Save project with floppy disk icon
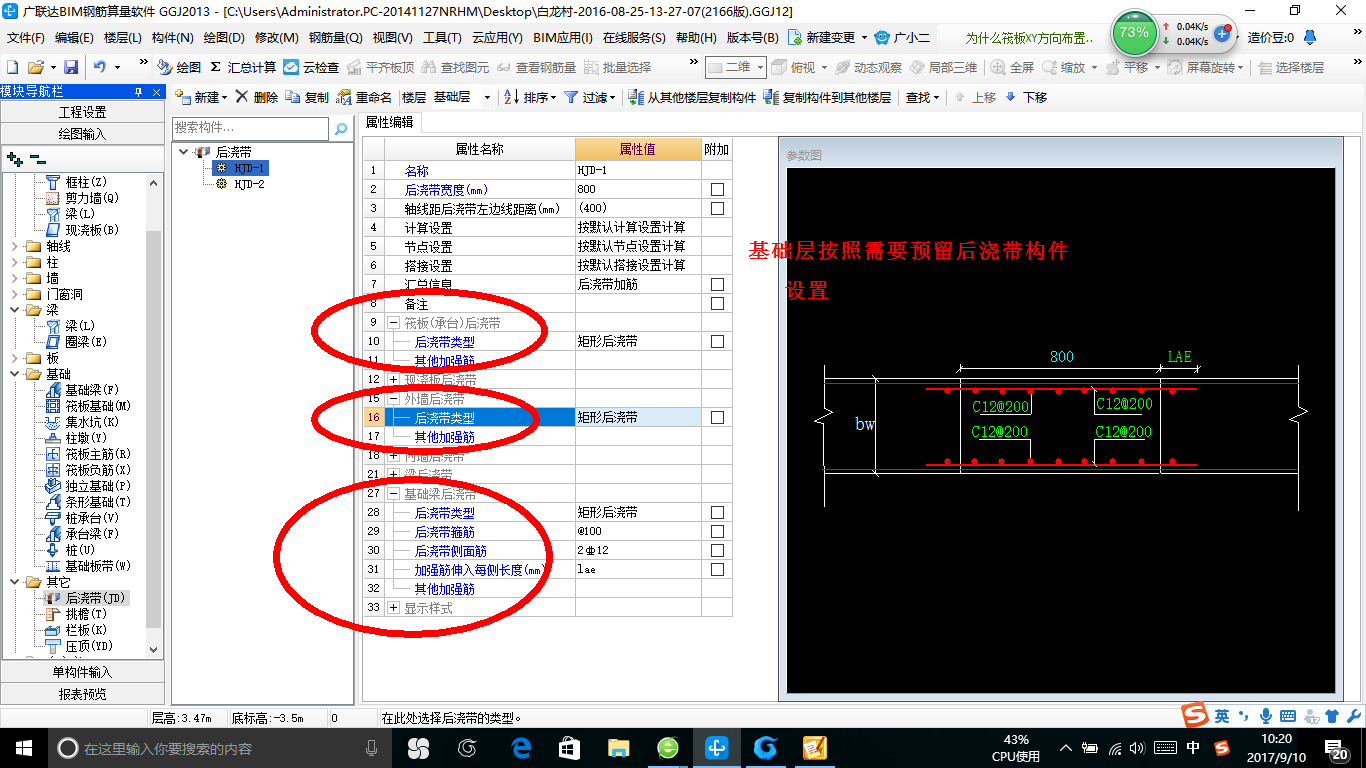 point(71,67)
